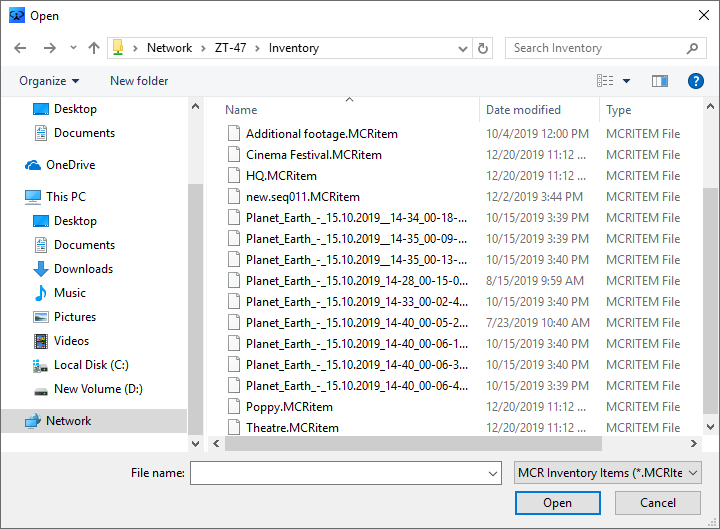Open the Organize menu

click(49, 81)
